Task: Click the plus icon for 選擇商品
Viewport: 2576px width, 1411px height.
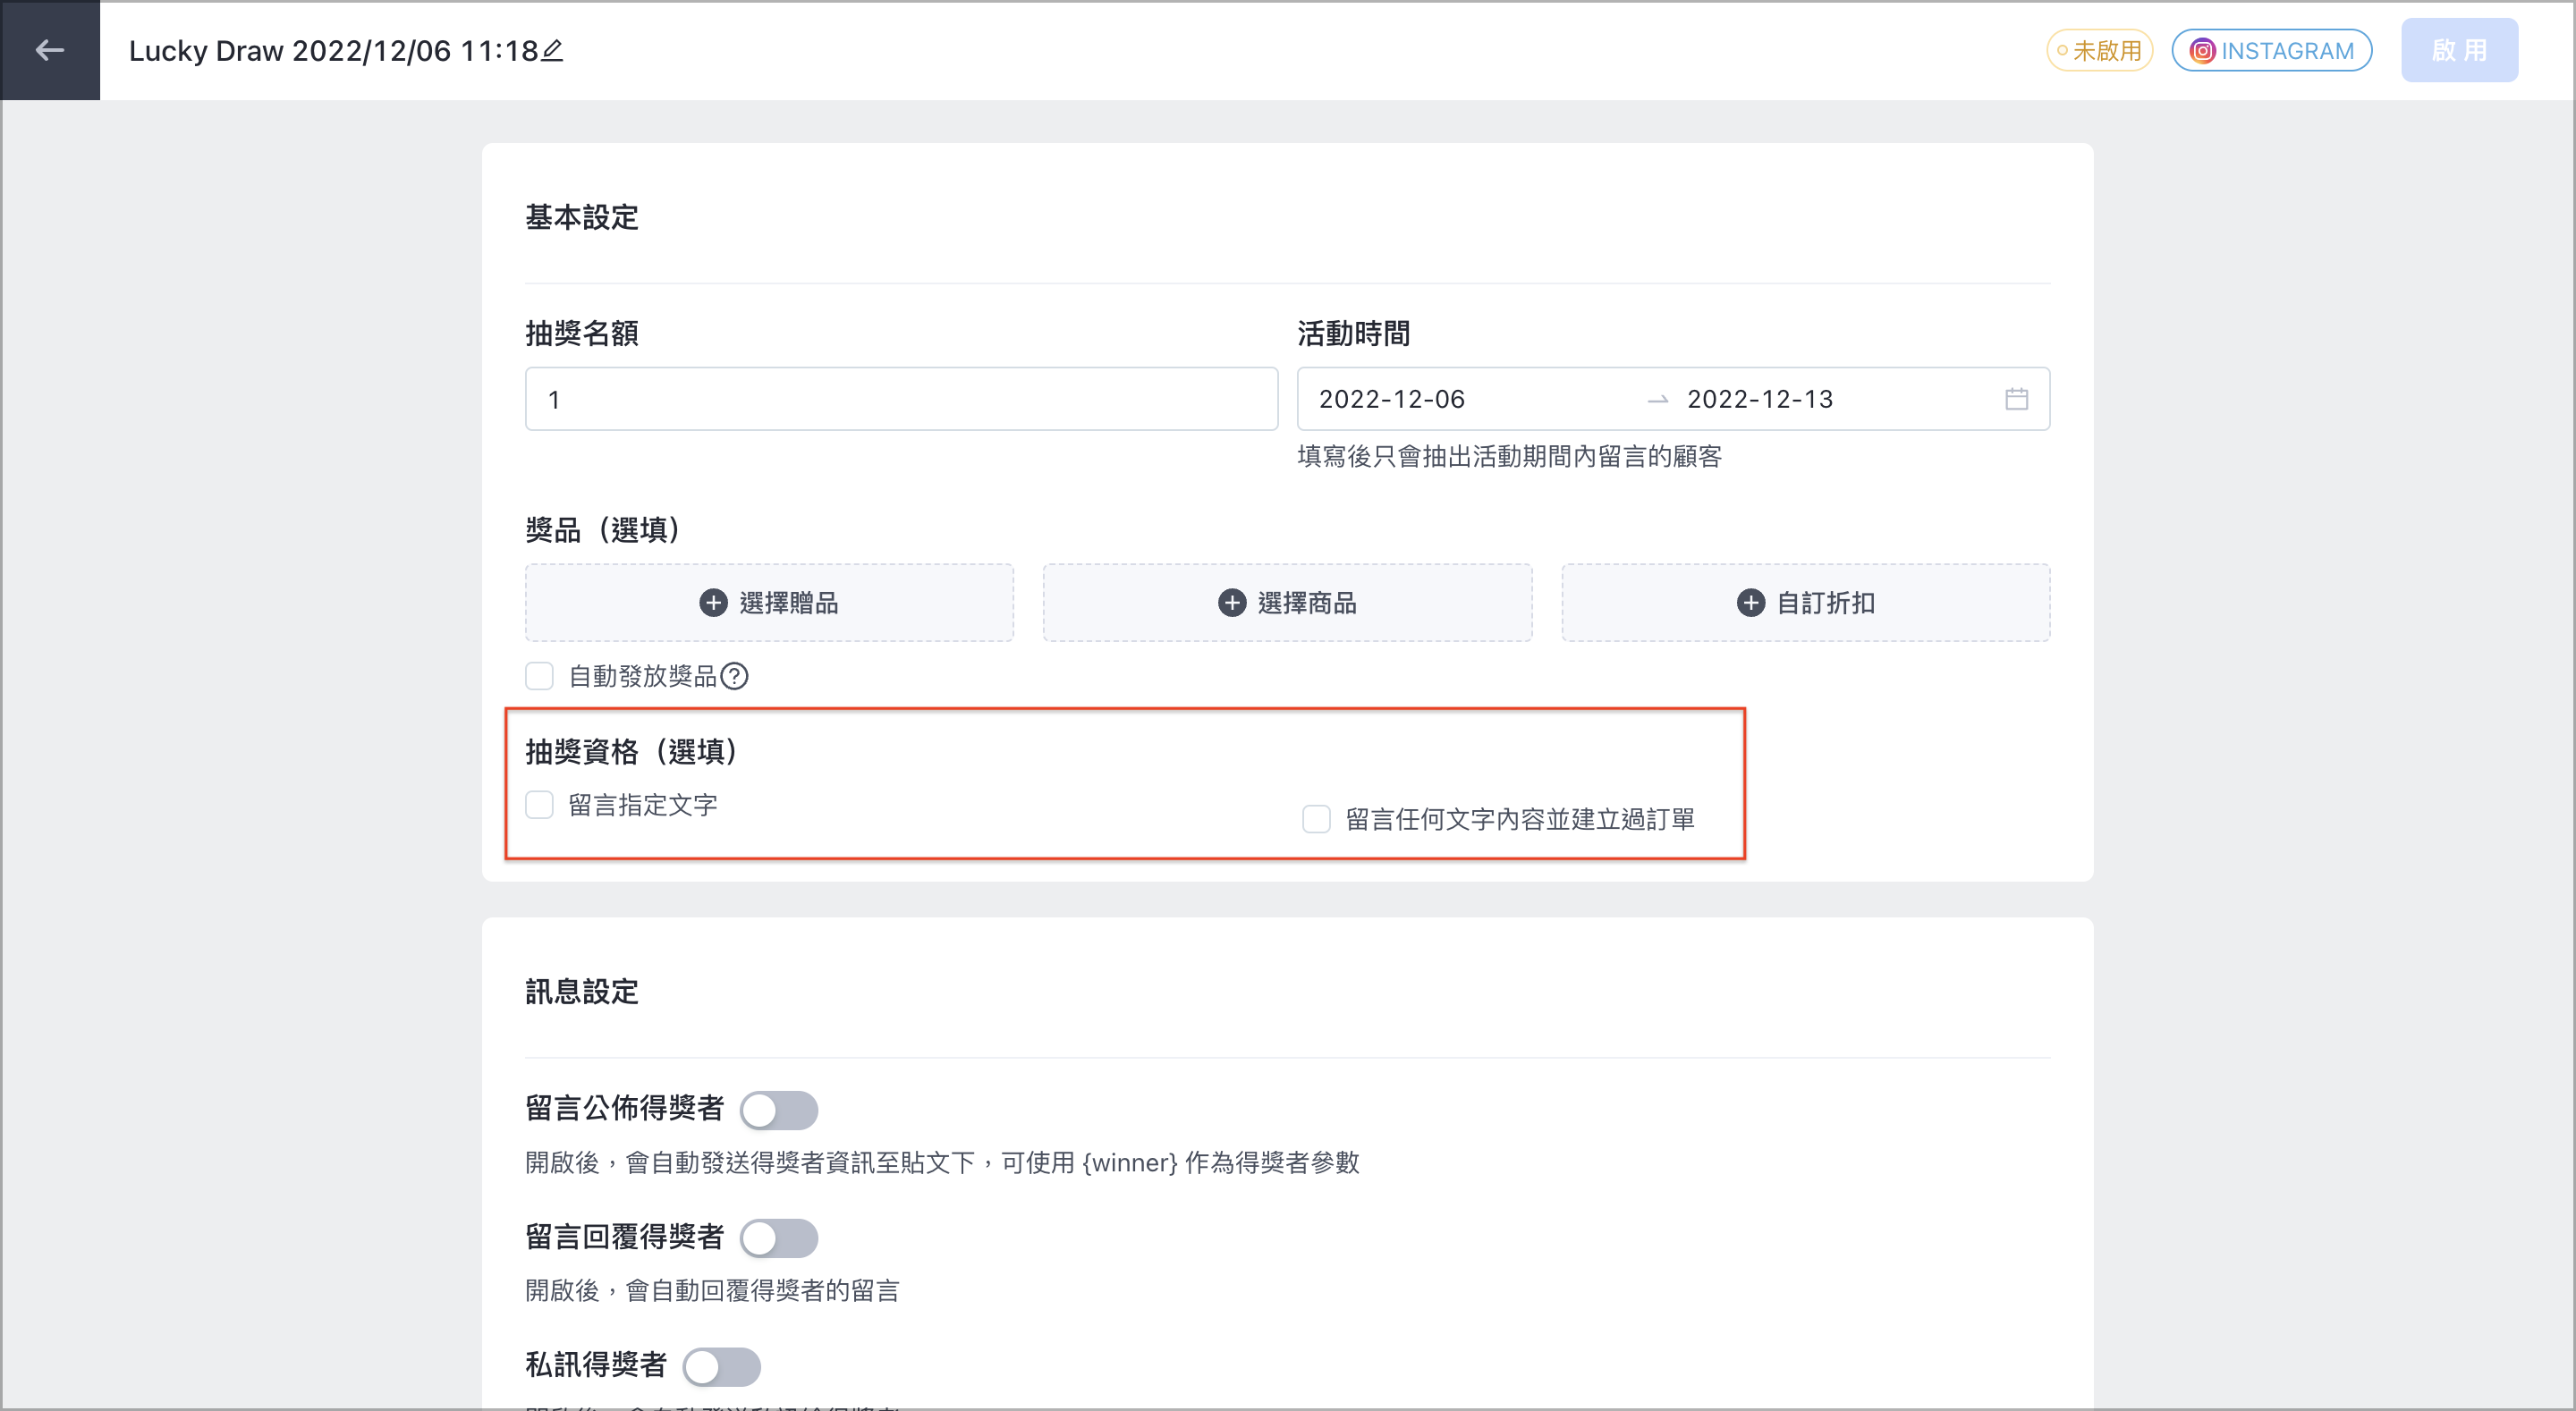Action: click(1232, 602)
